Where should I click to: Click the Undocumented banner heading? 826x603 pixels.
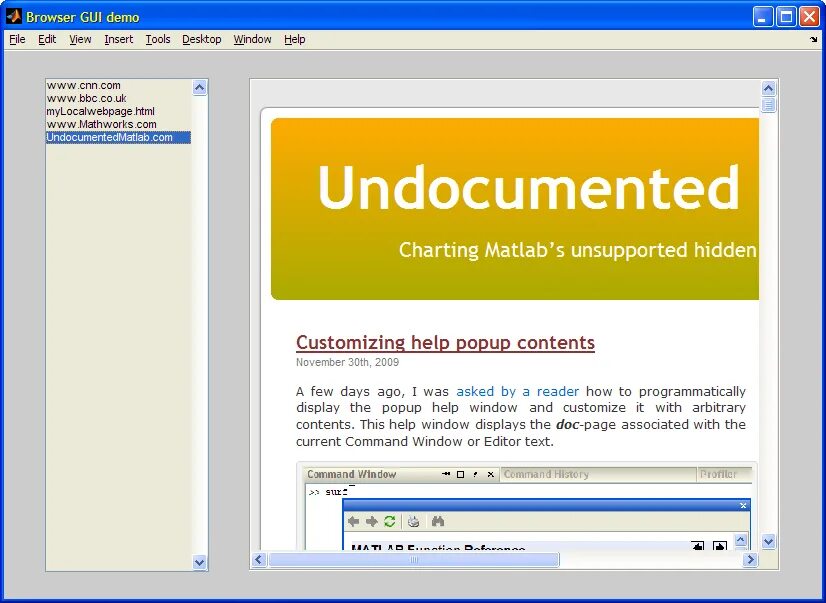528,187
